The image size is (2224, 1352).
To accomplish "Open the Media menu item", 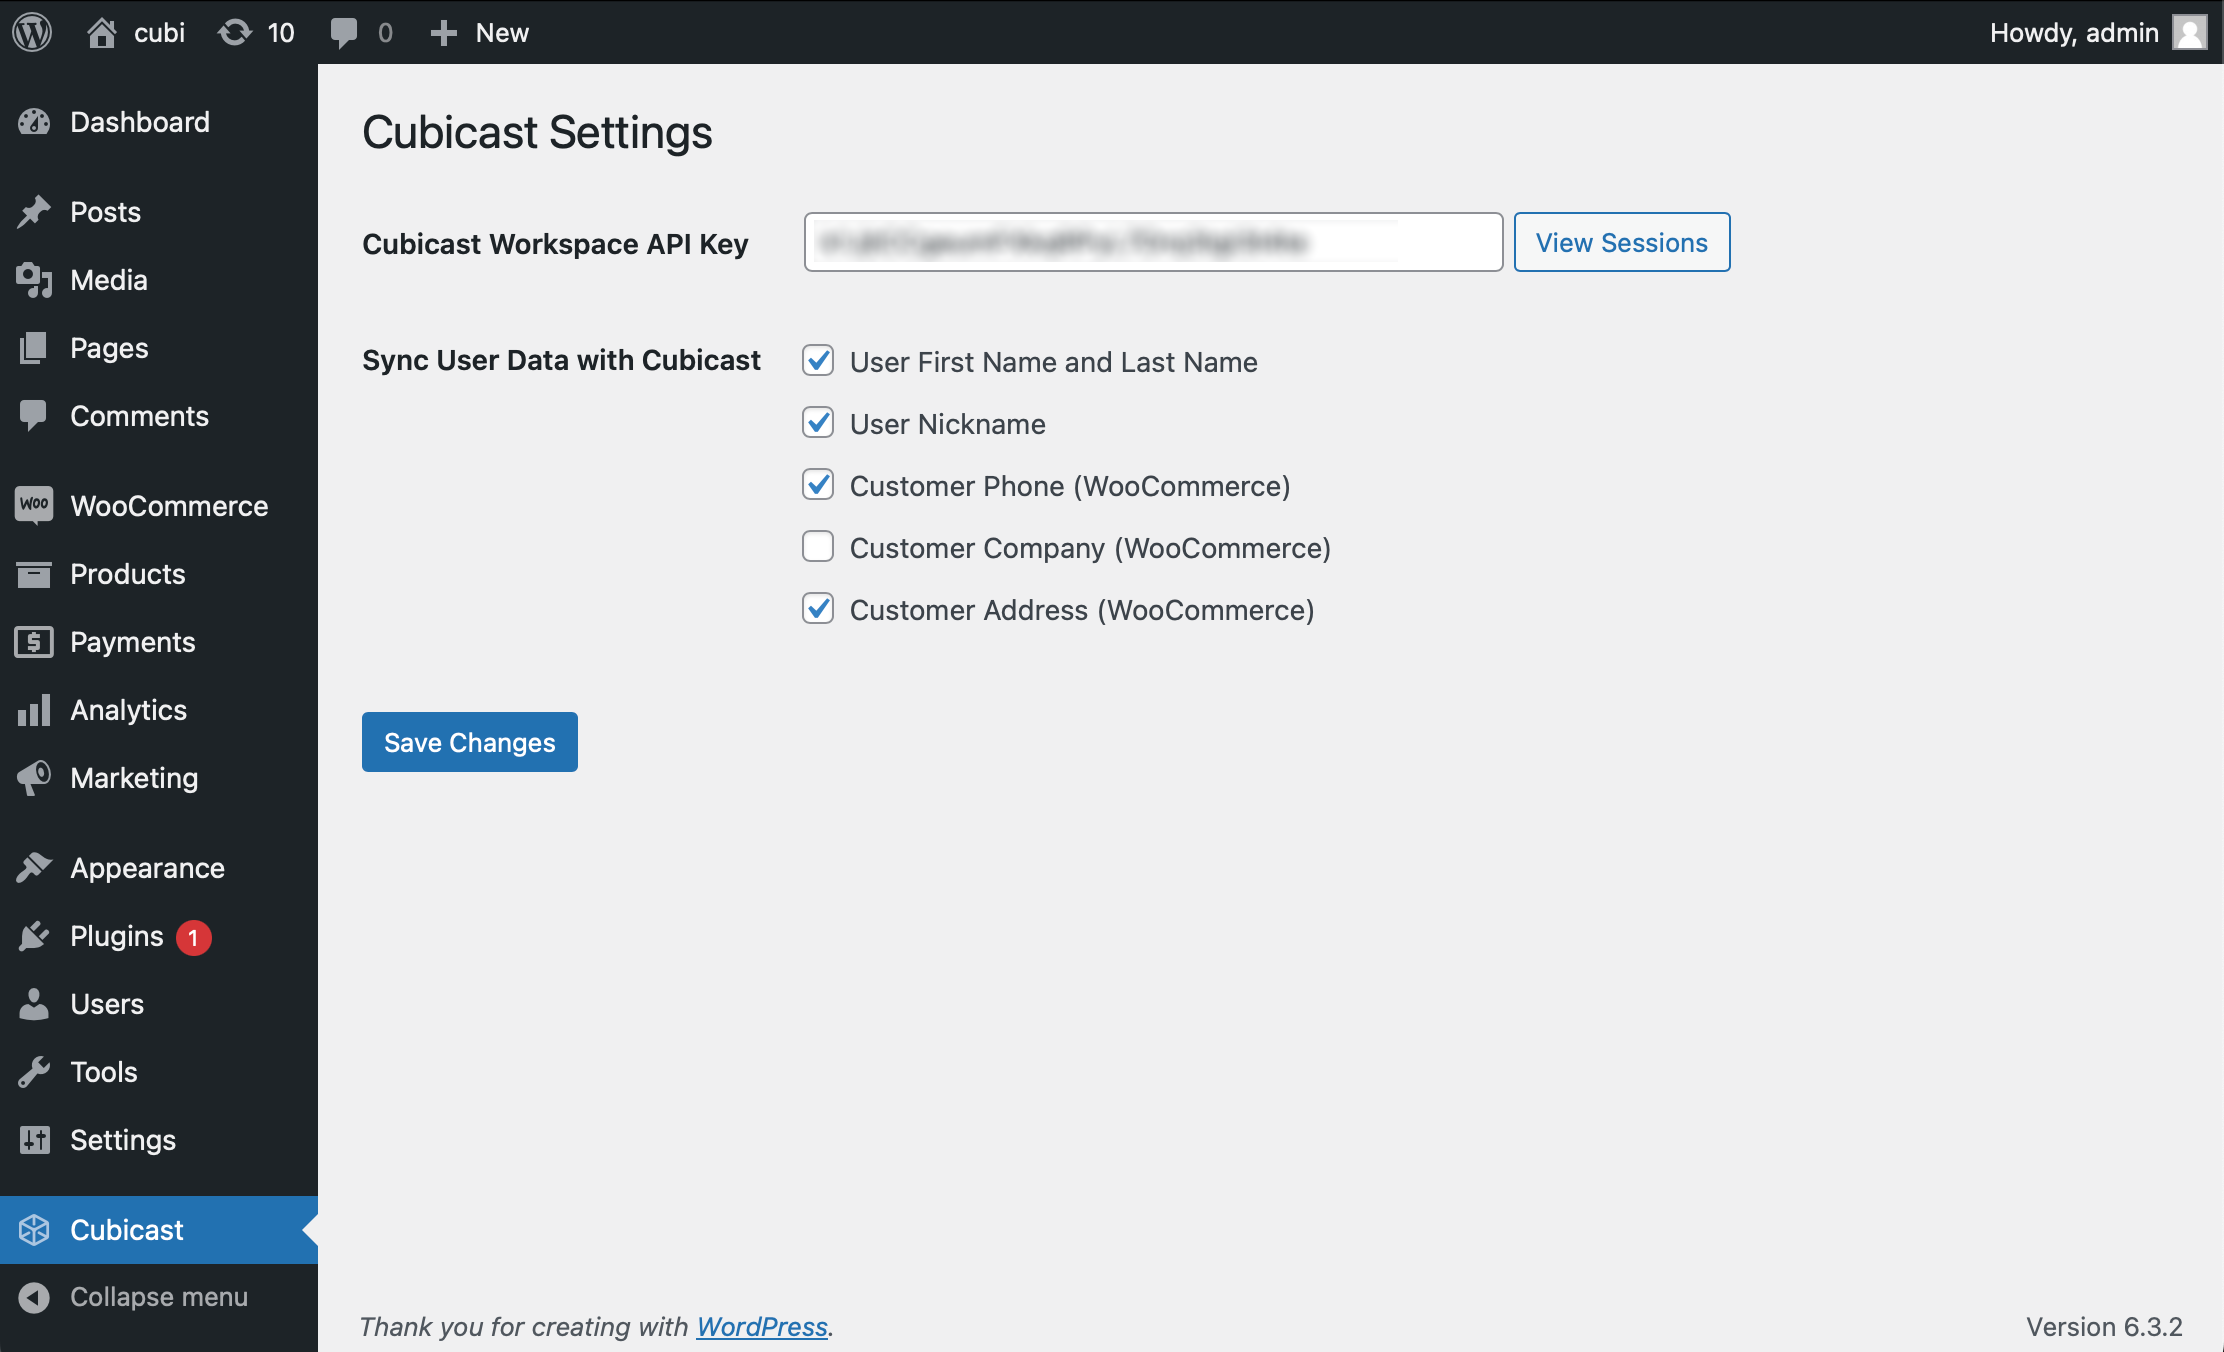I will click(159, 280).
